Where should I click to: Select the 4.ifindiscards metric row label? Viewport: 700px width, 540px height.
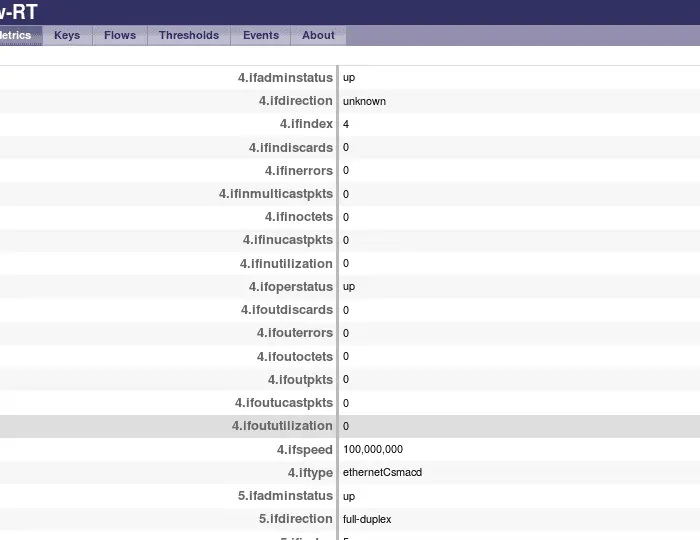[x=291, y=148]
